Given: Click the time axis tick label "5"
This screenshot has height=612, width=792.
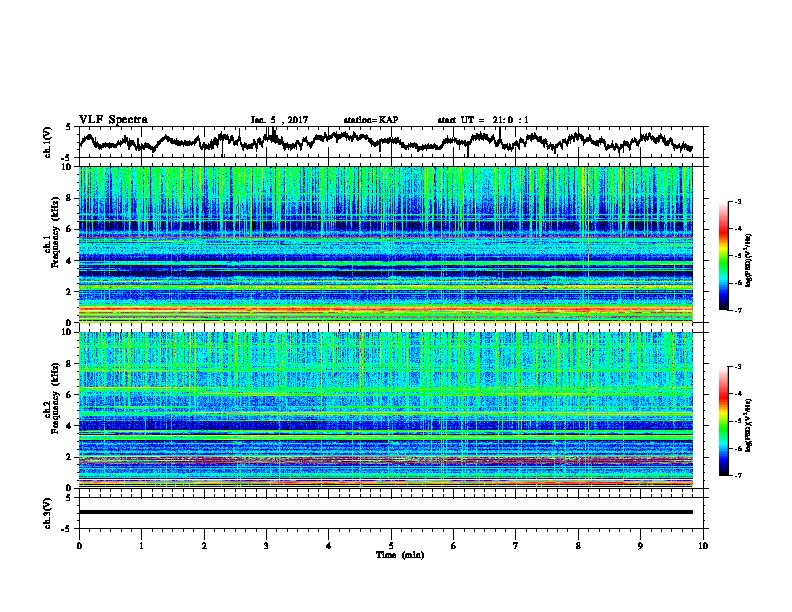Looking at the screenshot, I should click(391, 546).
